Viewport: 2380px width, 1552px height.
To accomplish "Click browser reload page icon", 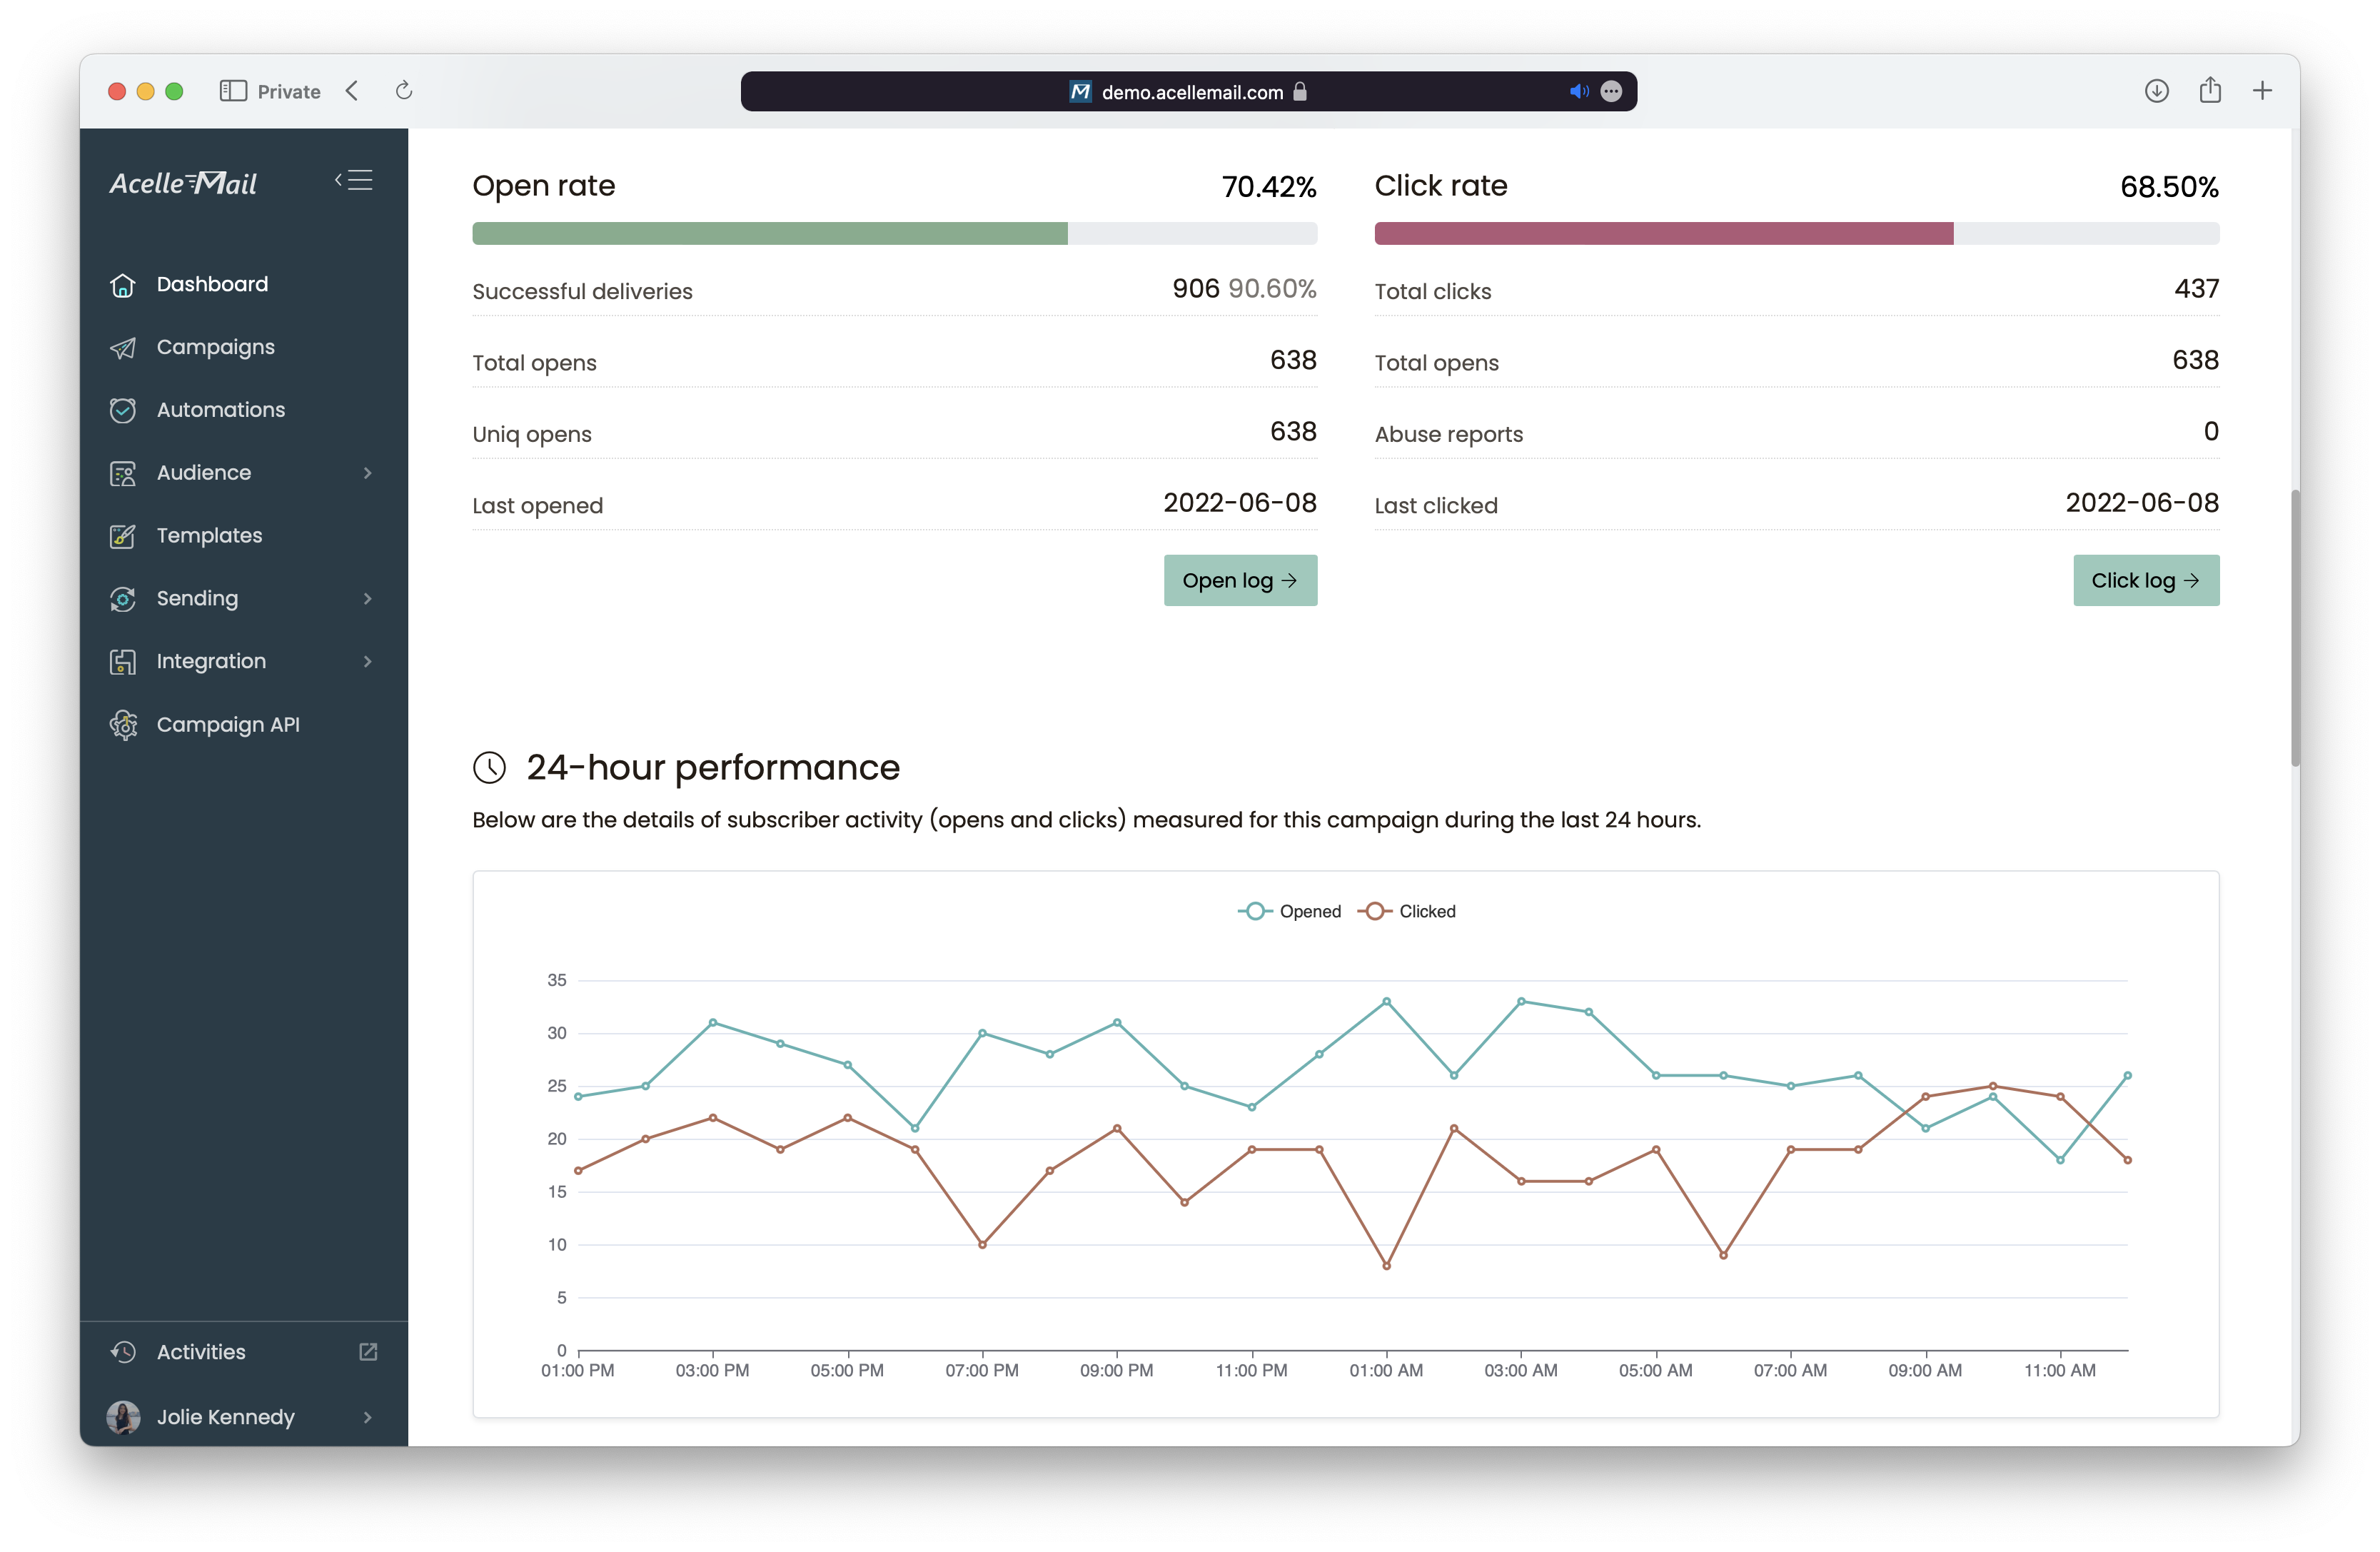I will click(404, 91).
